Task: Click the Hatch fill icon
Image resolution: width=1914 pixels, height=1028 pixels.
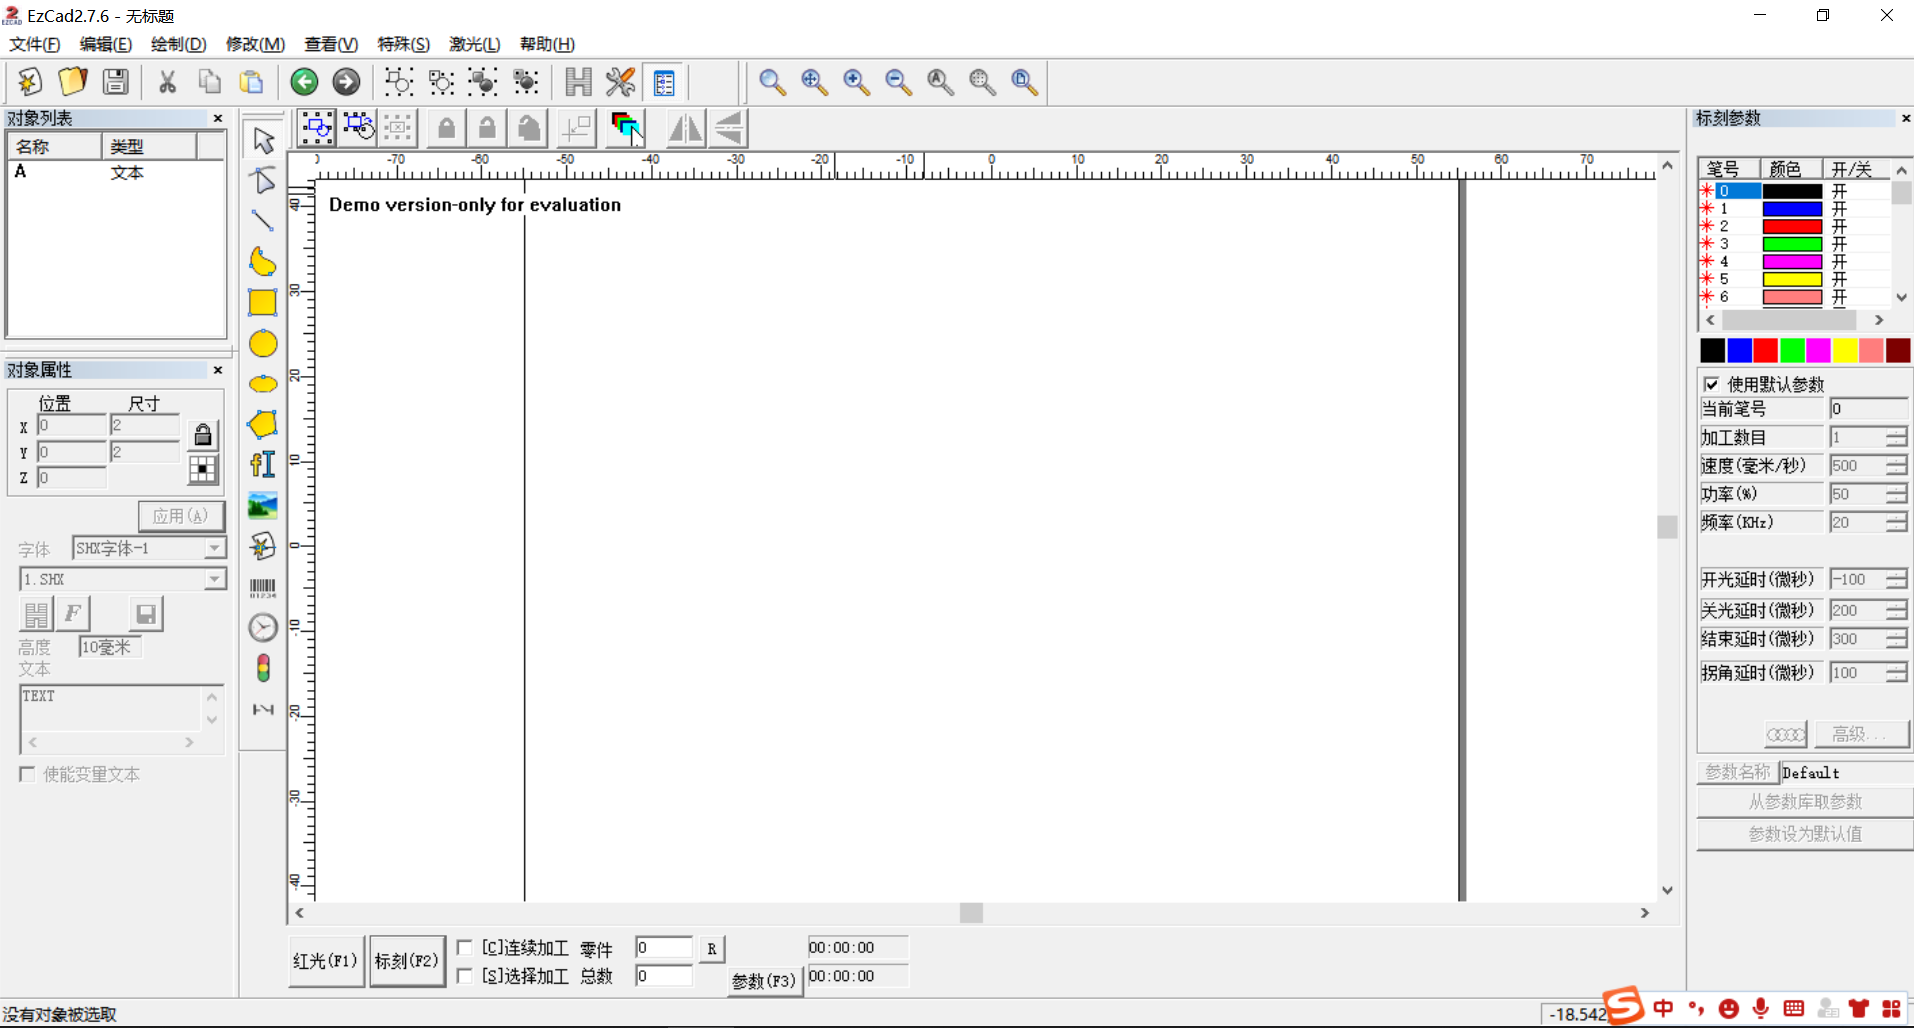Action: 578,82
